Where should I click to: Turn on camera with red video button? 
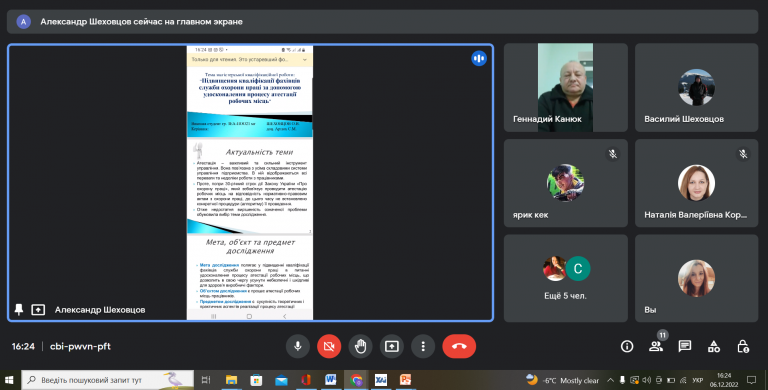pyautogui.click(x=329, y=346)
